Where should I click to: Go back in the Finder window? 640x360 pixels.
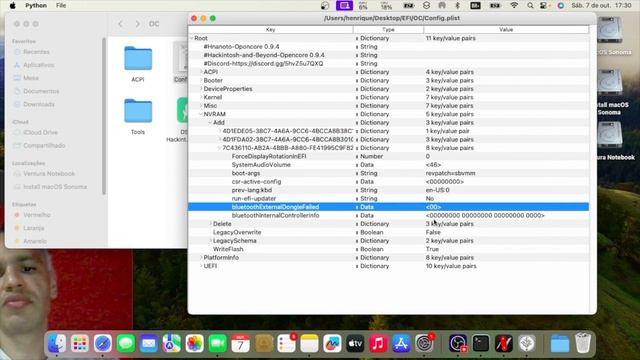(x=120, y=24)
